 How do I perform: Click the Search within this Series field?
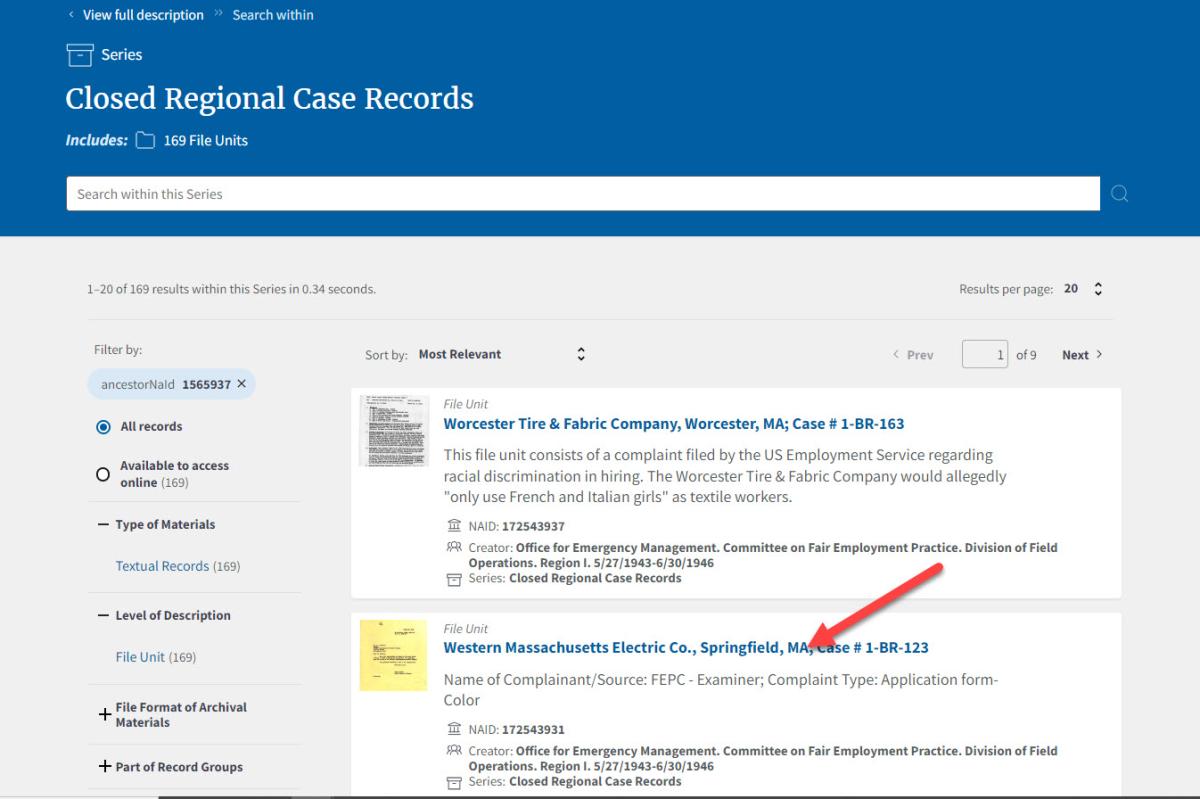(582, 194)
